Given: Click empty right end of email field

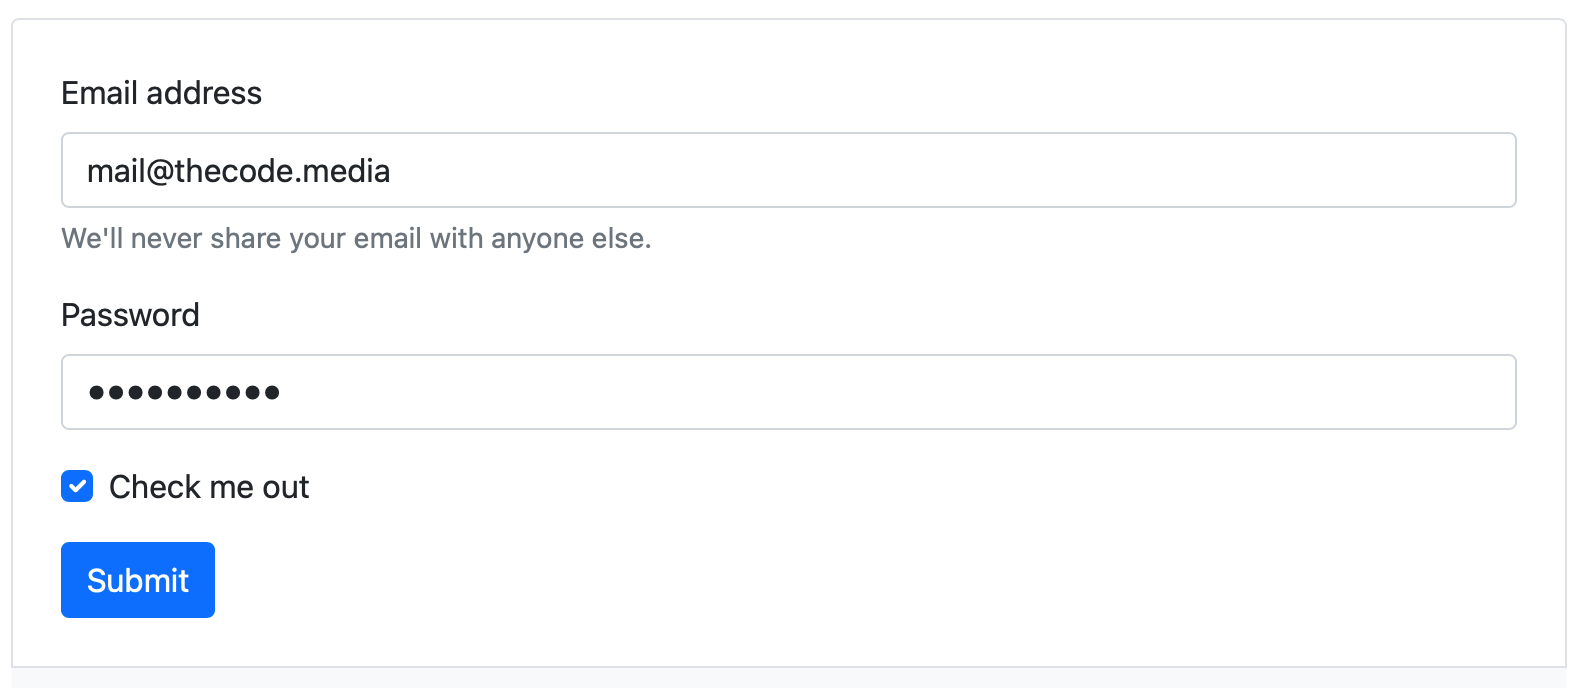Looking at the screenshot, I should tap(1400, 170).
